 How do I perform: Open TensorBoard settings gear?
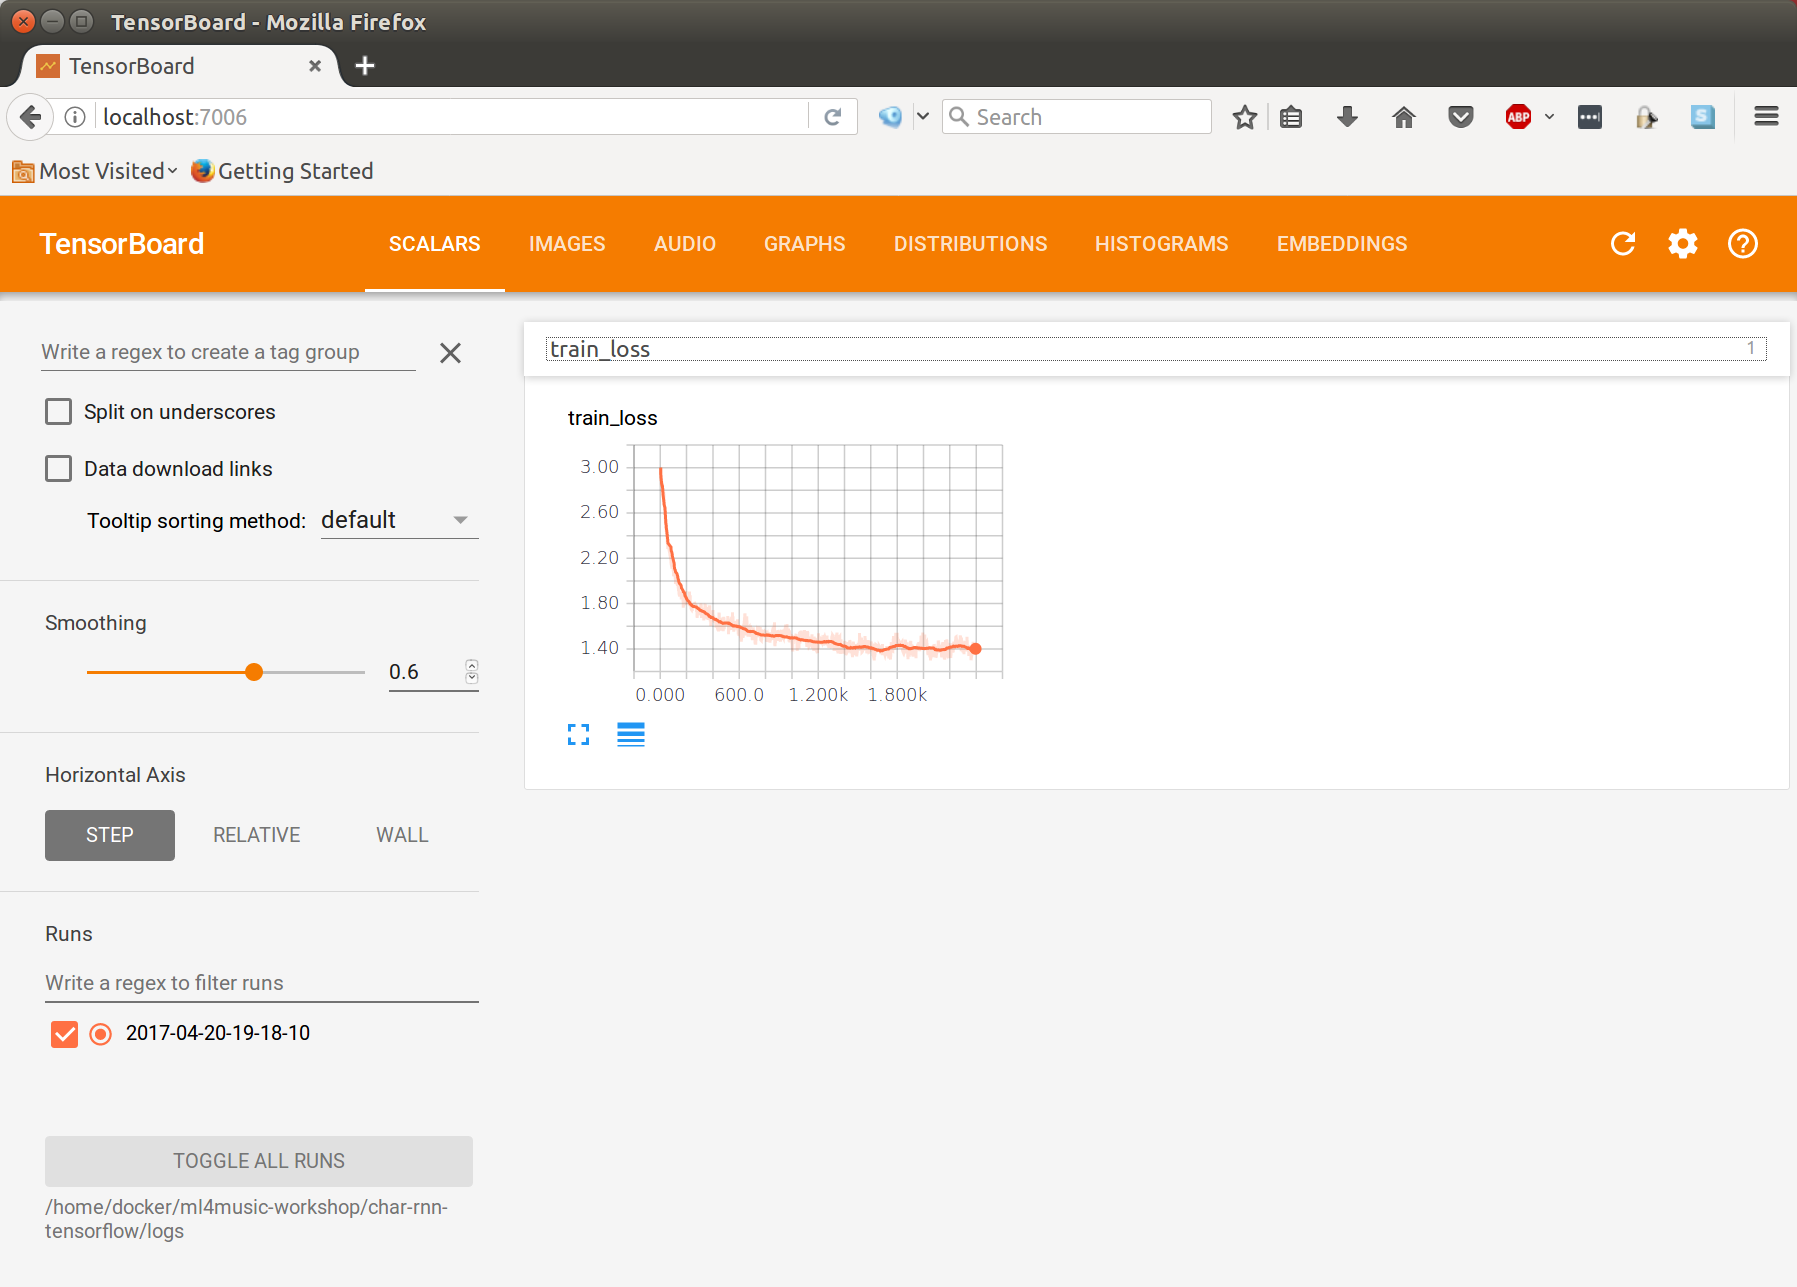coord(1683,244)
